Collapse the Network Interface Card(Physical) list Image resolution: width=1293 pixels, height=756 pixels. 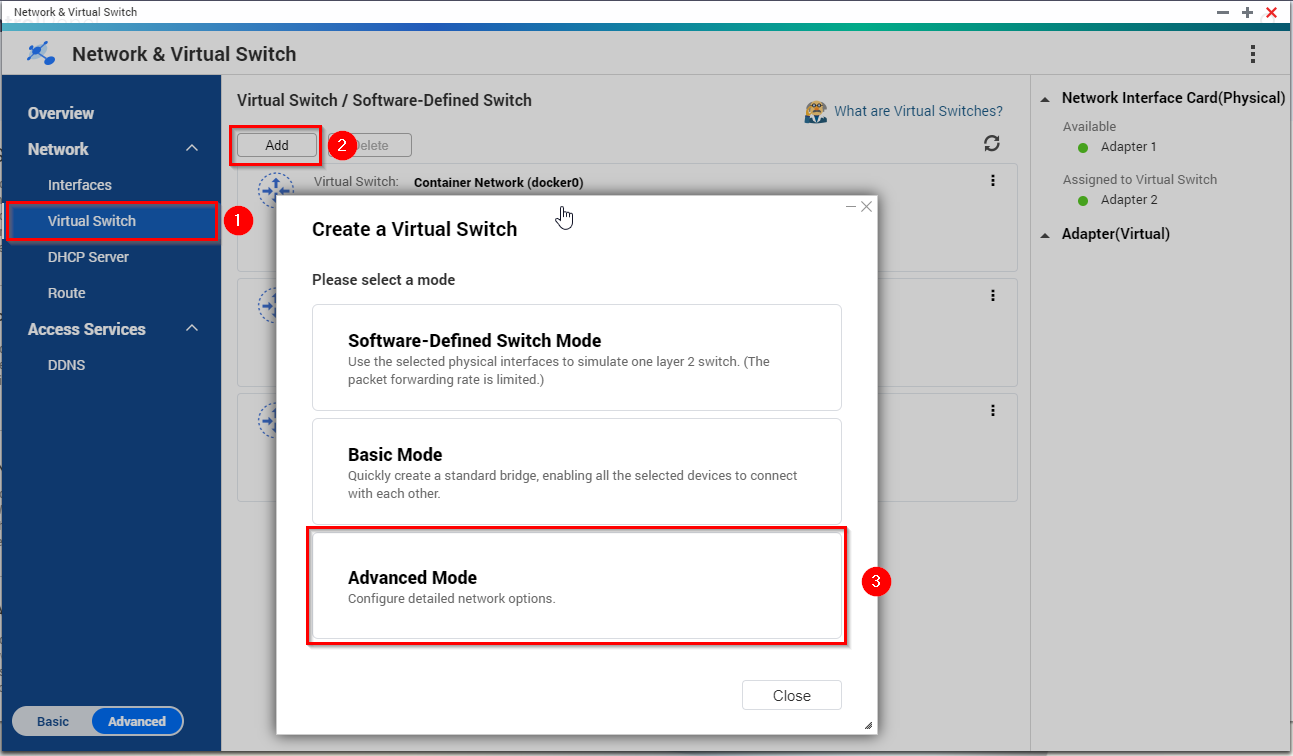click(x=1046, y=99)
